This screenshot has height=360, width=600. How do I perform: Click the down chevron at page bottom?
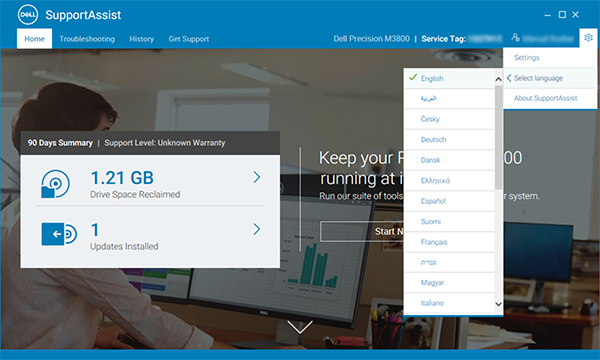coord(300,327)
